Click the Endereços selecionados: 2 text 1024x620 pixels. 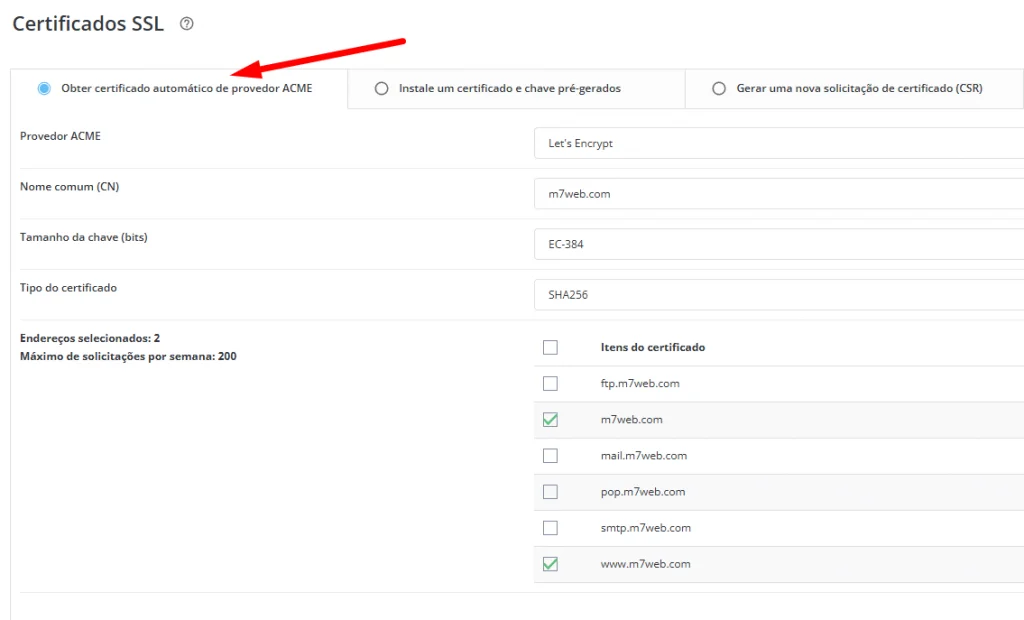point(89,338)
